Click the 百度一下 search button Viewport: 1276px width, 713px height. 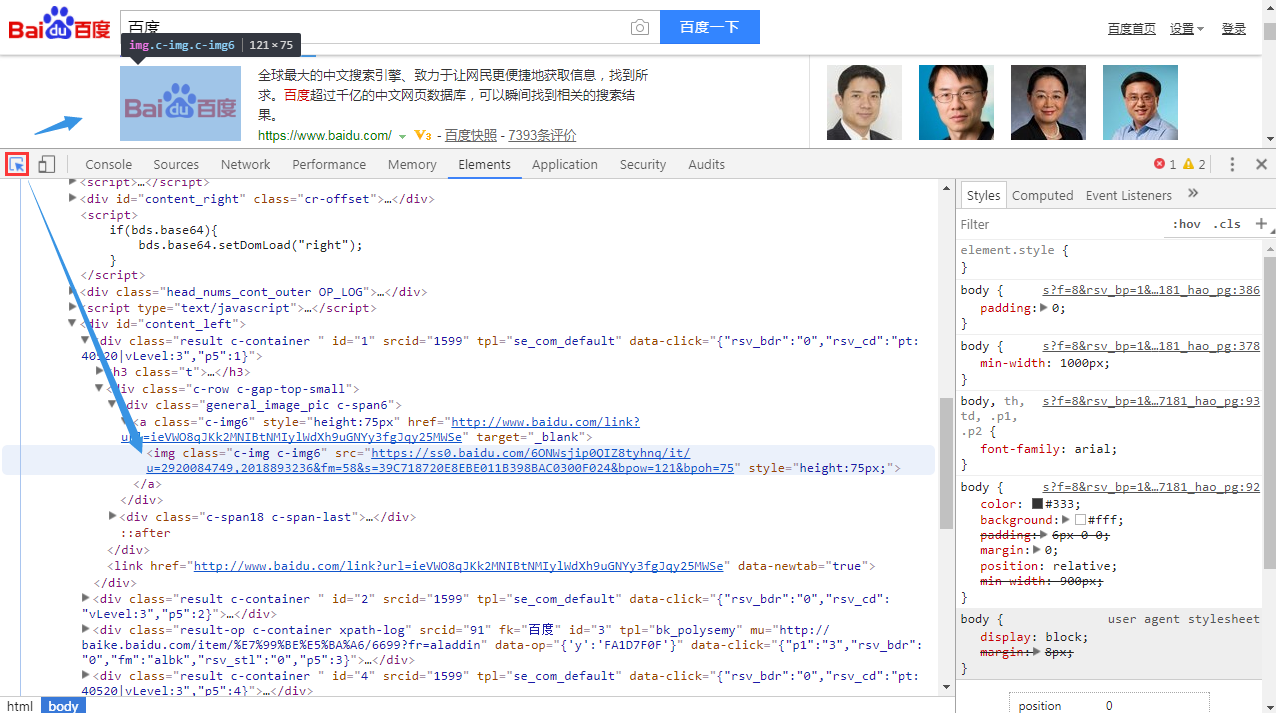coord(709,27)
